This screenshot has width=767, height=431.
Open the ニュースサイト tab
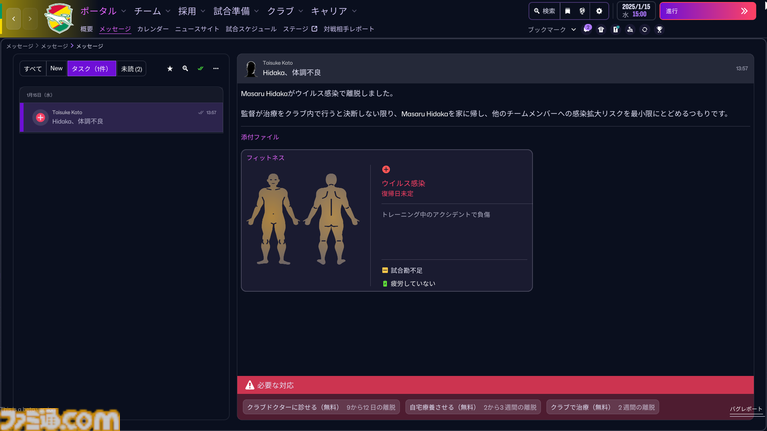[197, 29]
